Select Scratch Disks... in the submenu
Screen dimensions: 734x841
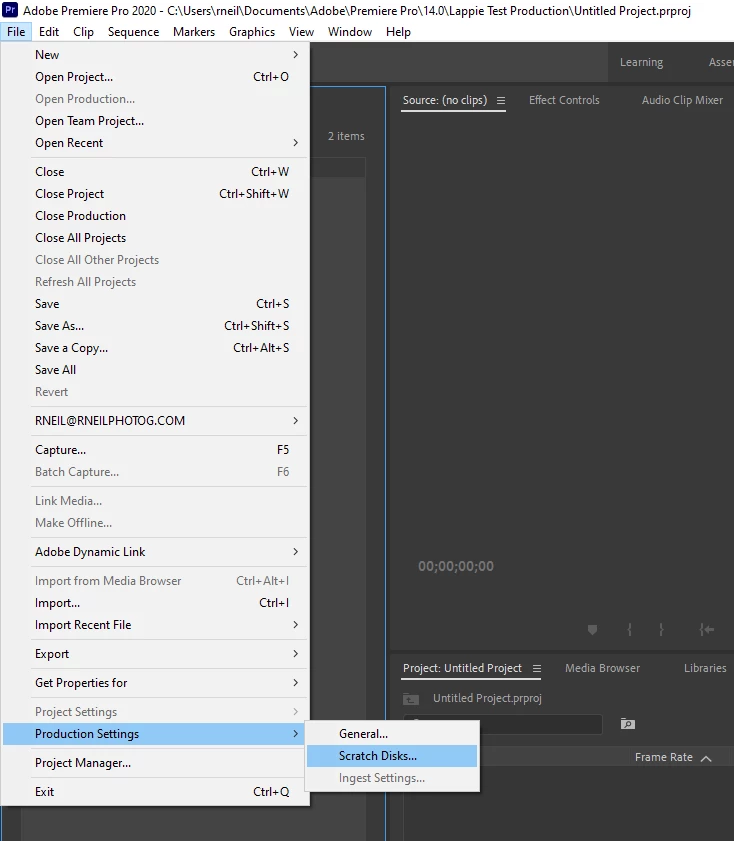point(392,756)
